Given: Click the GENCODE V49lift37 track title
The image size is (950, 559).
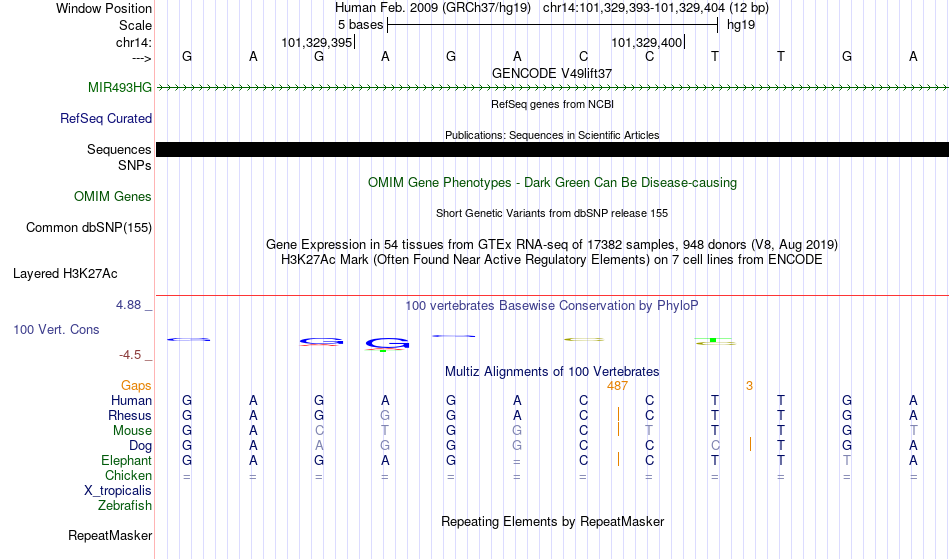Looking at the screenshot, I should tap(552, 73).
